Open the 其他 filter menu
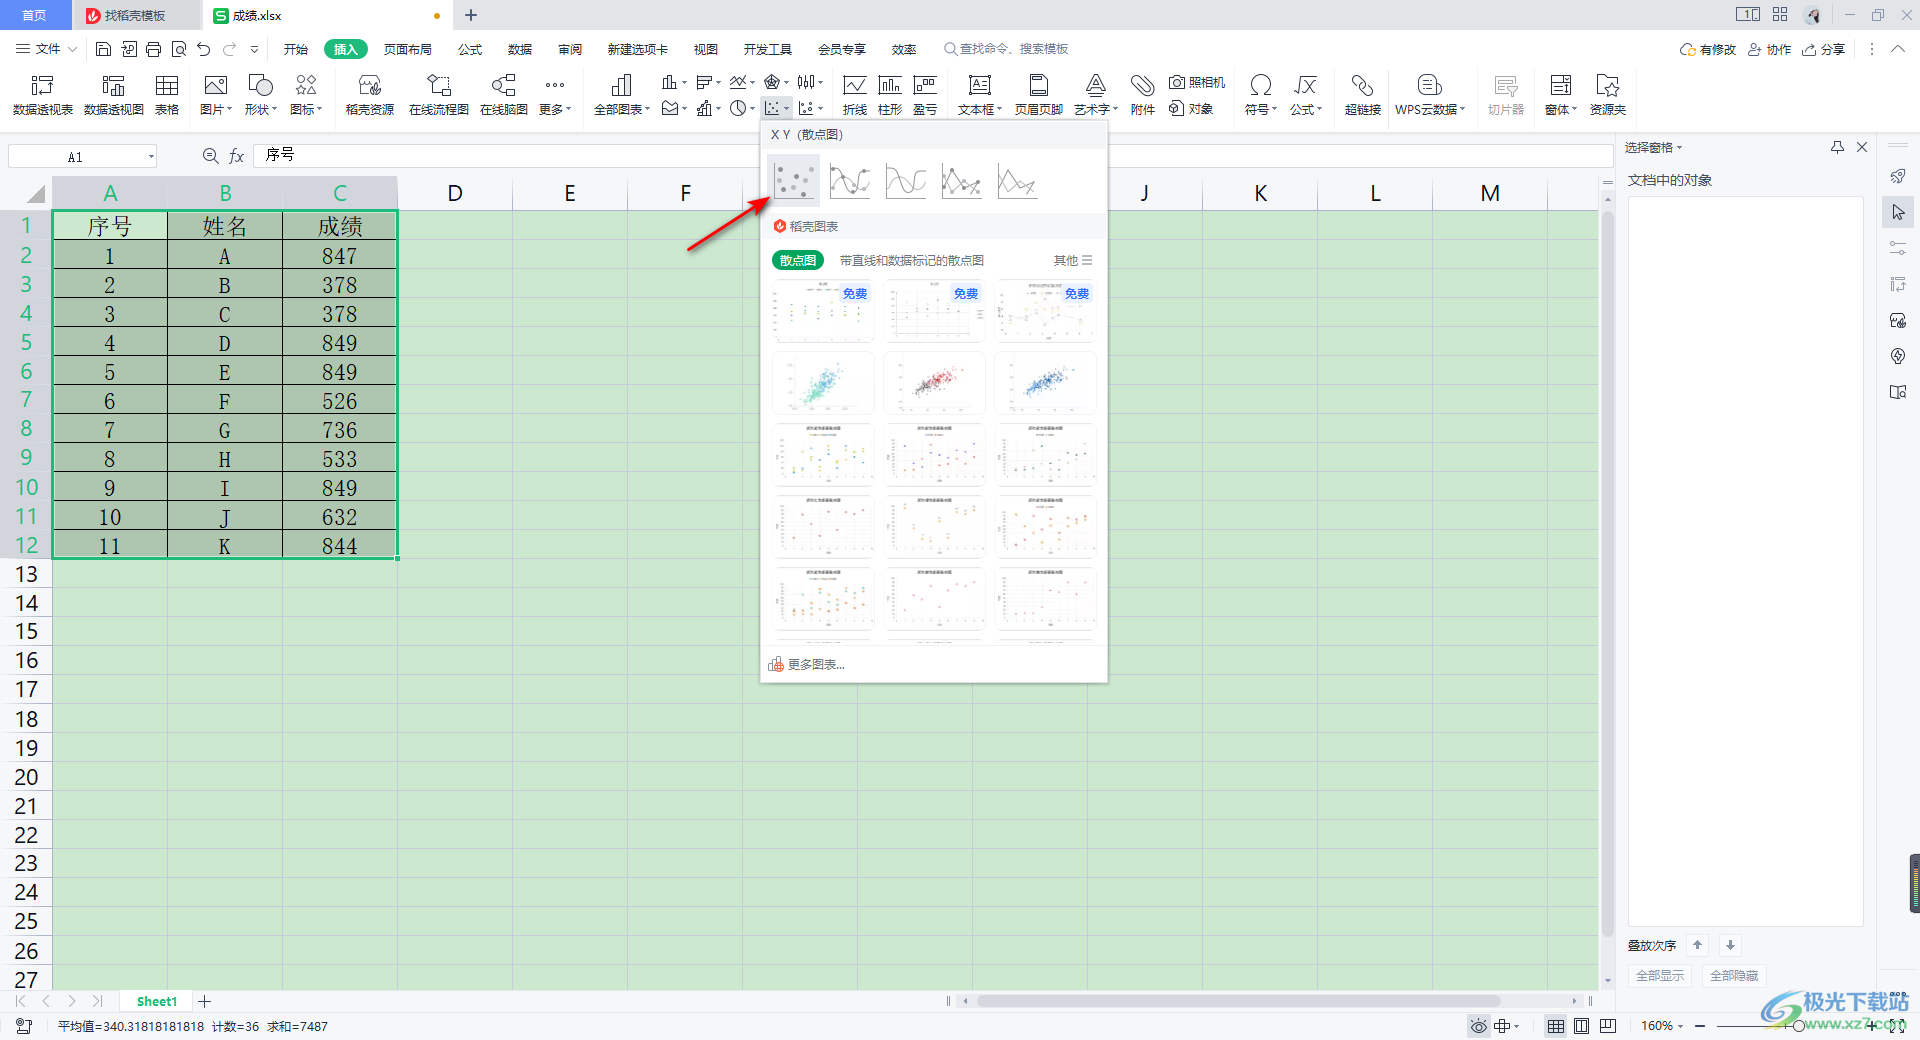 click(1073, 260)
